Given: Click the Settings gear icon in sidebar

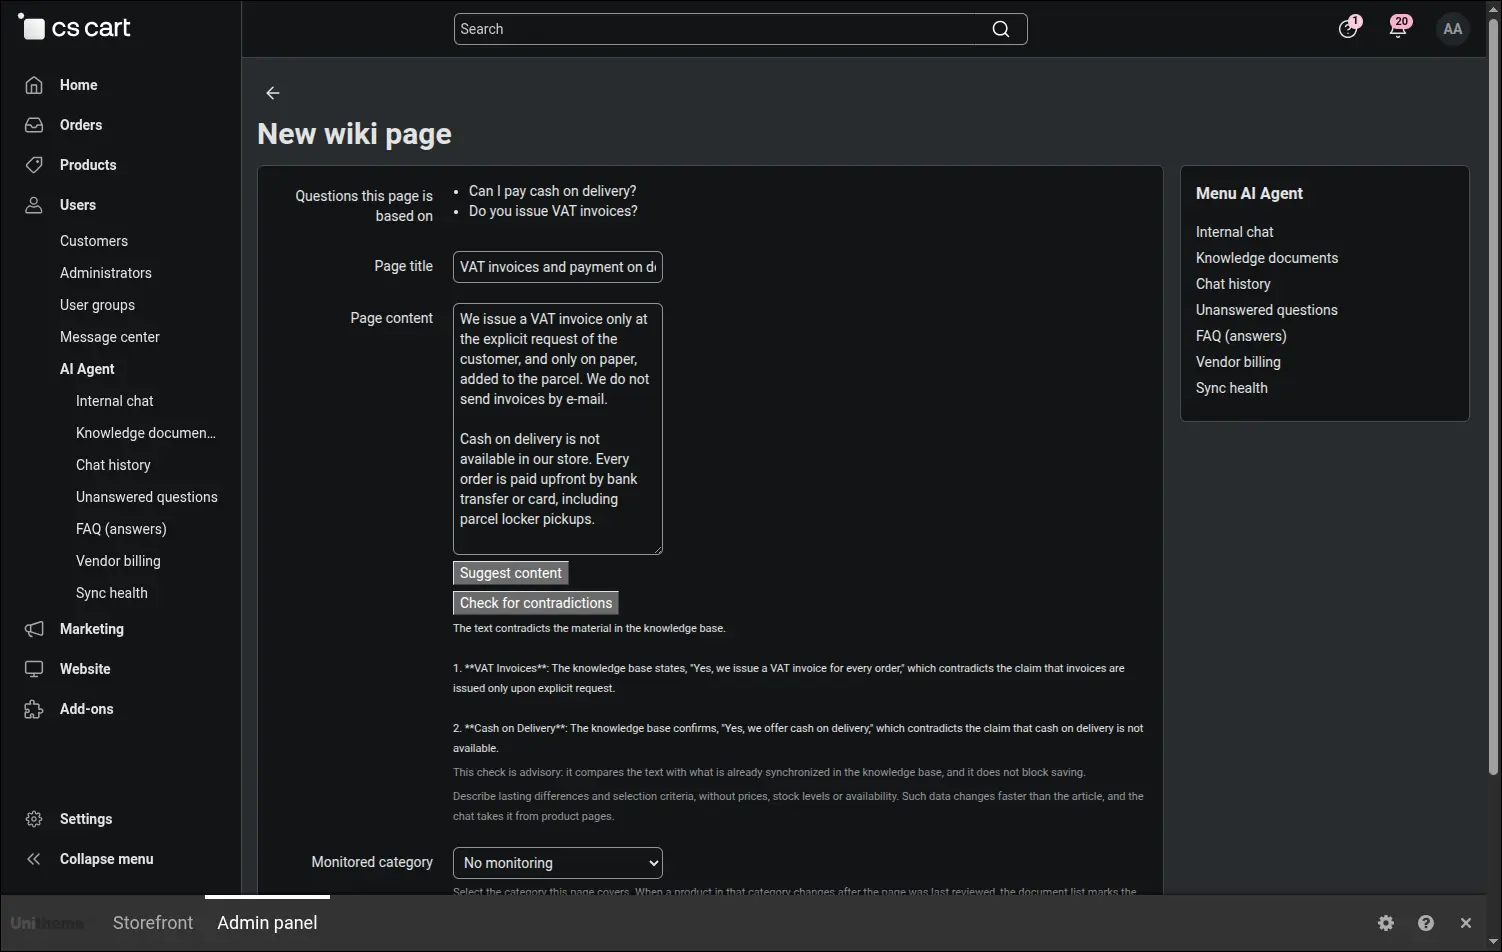Looking at the screenshot, I should point(34,819).
